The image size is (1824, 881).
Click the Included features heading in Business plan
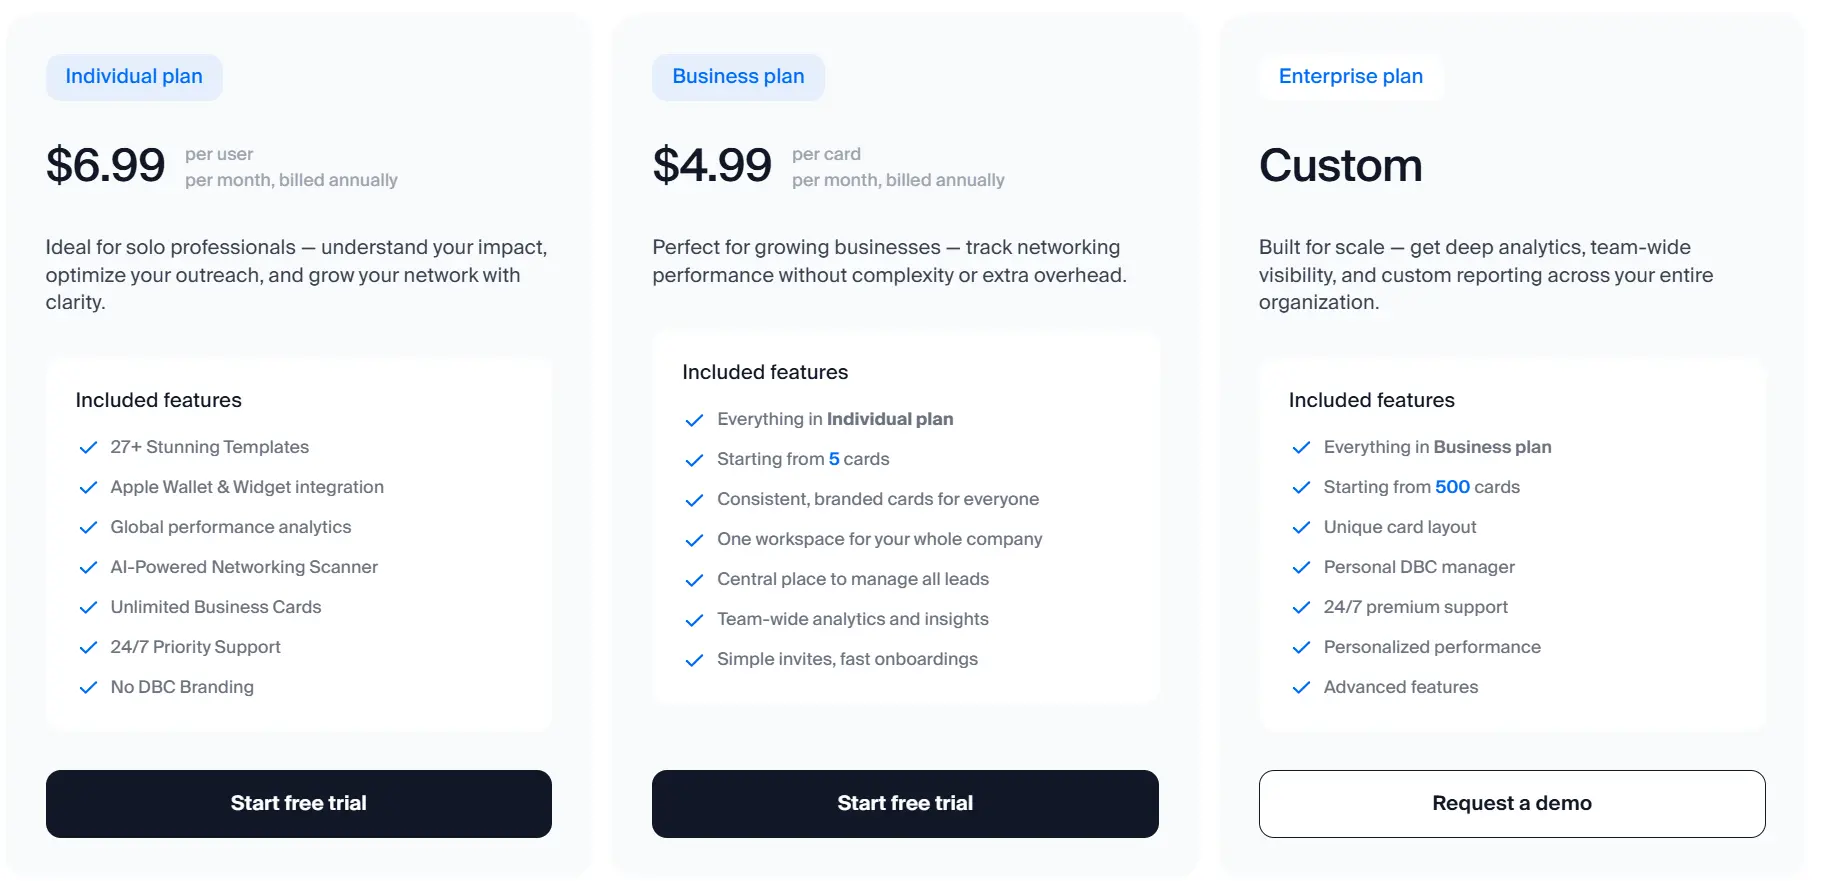click(x=764, y=371)
